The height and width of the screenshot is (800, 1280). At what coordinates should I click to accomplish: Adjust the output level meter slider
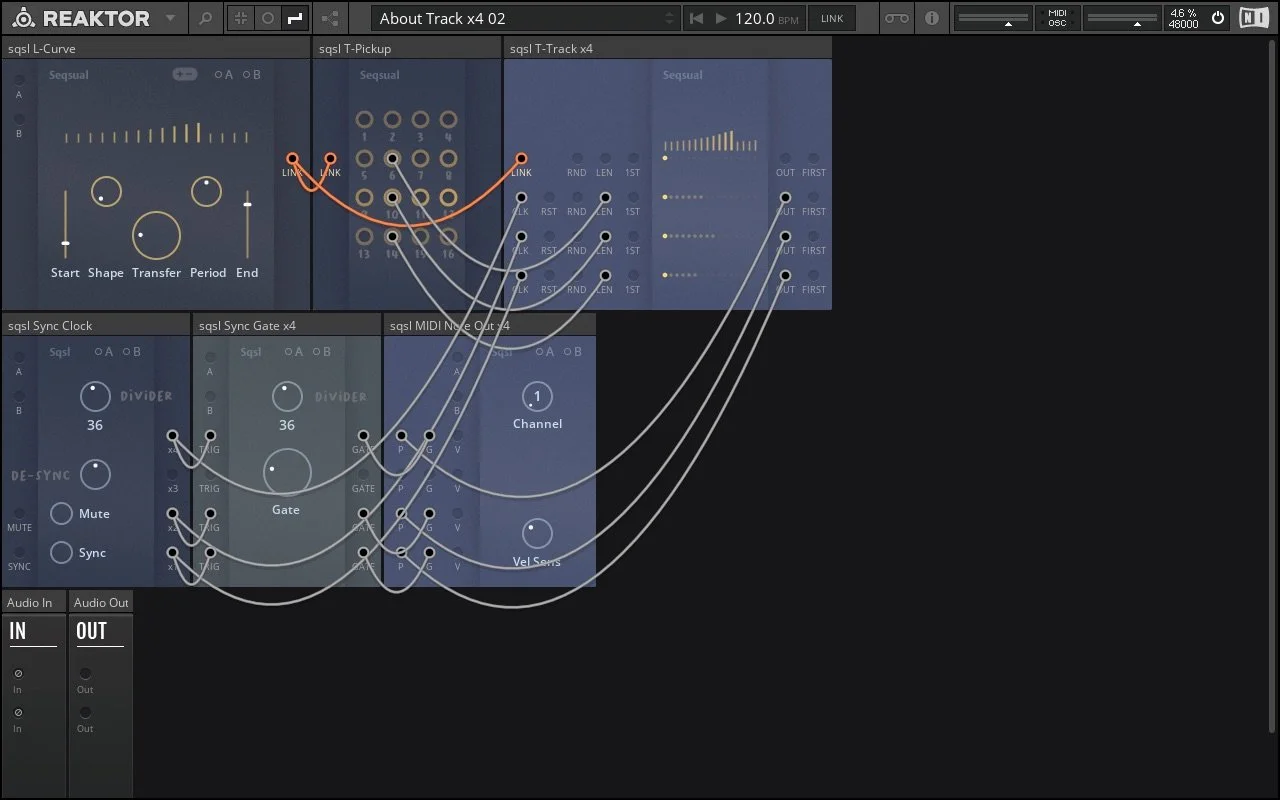1122,18
